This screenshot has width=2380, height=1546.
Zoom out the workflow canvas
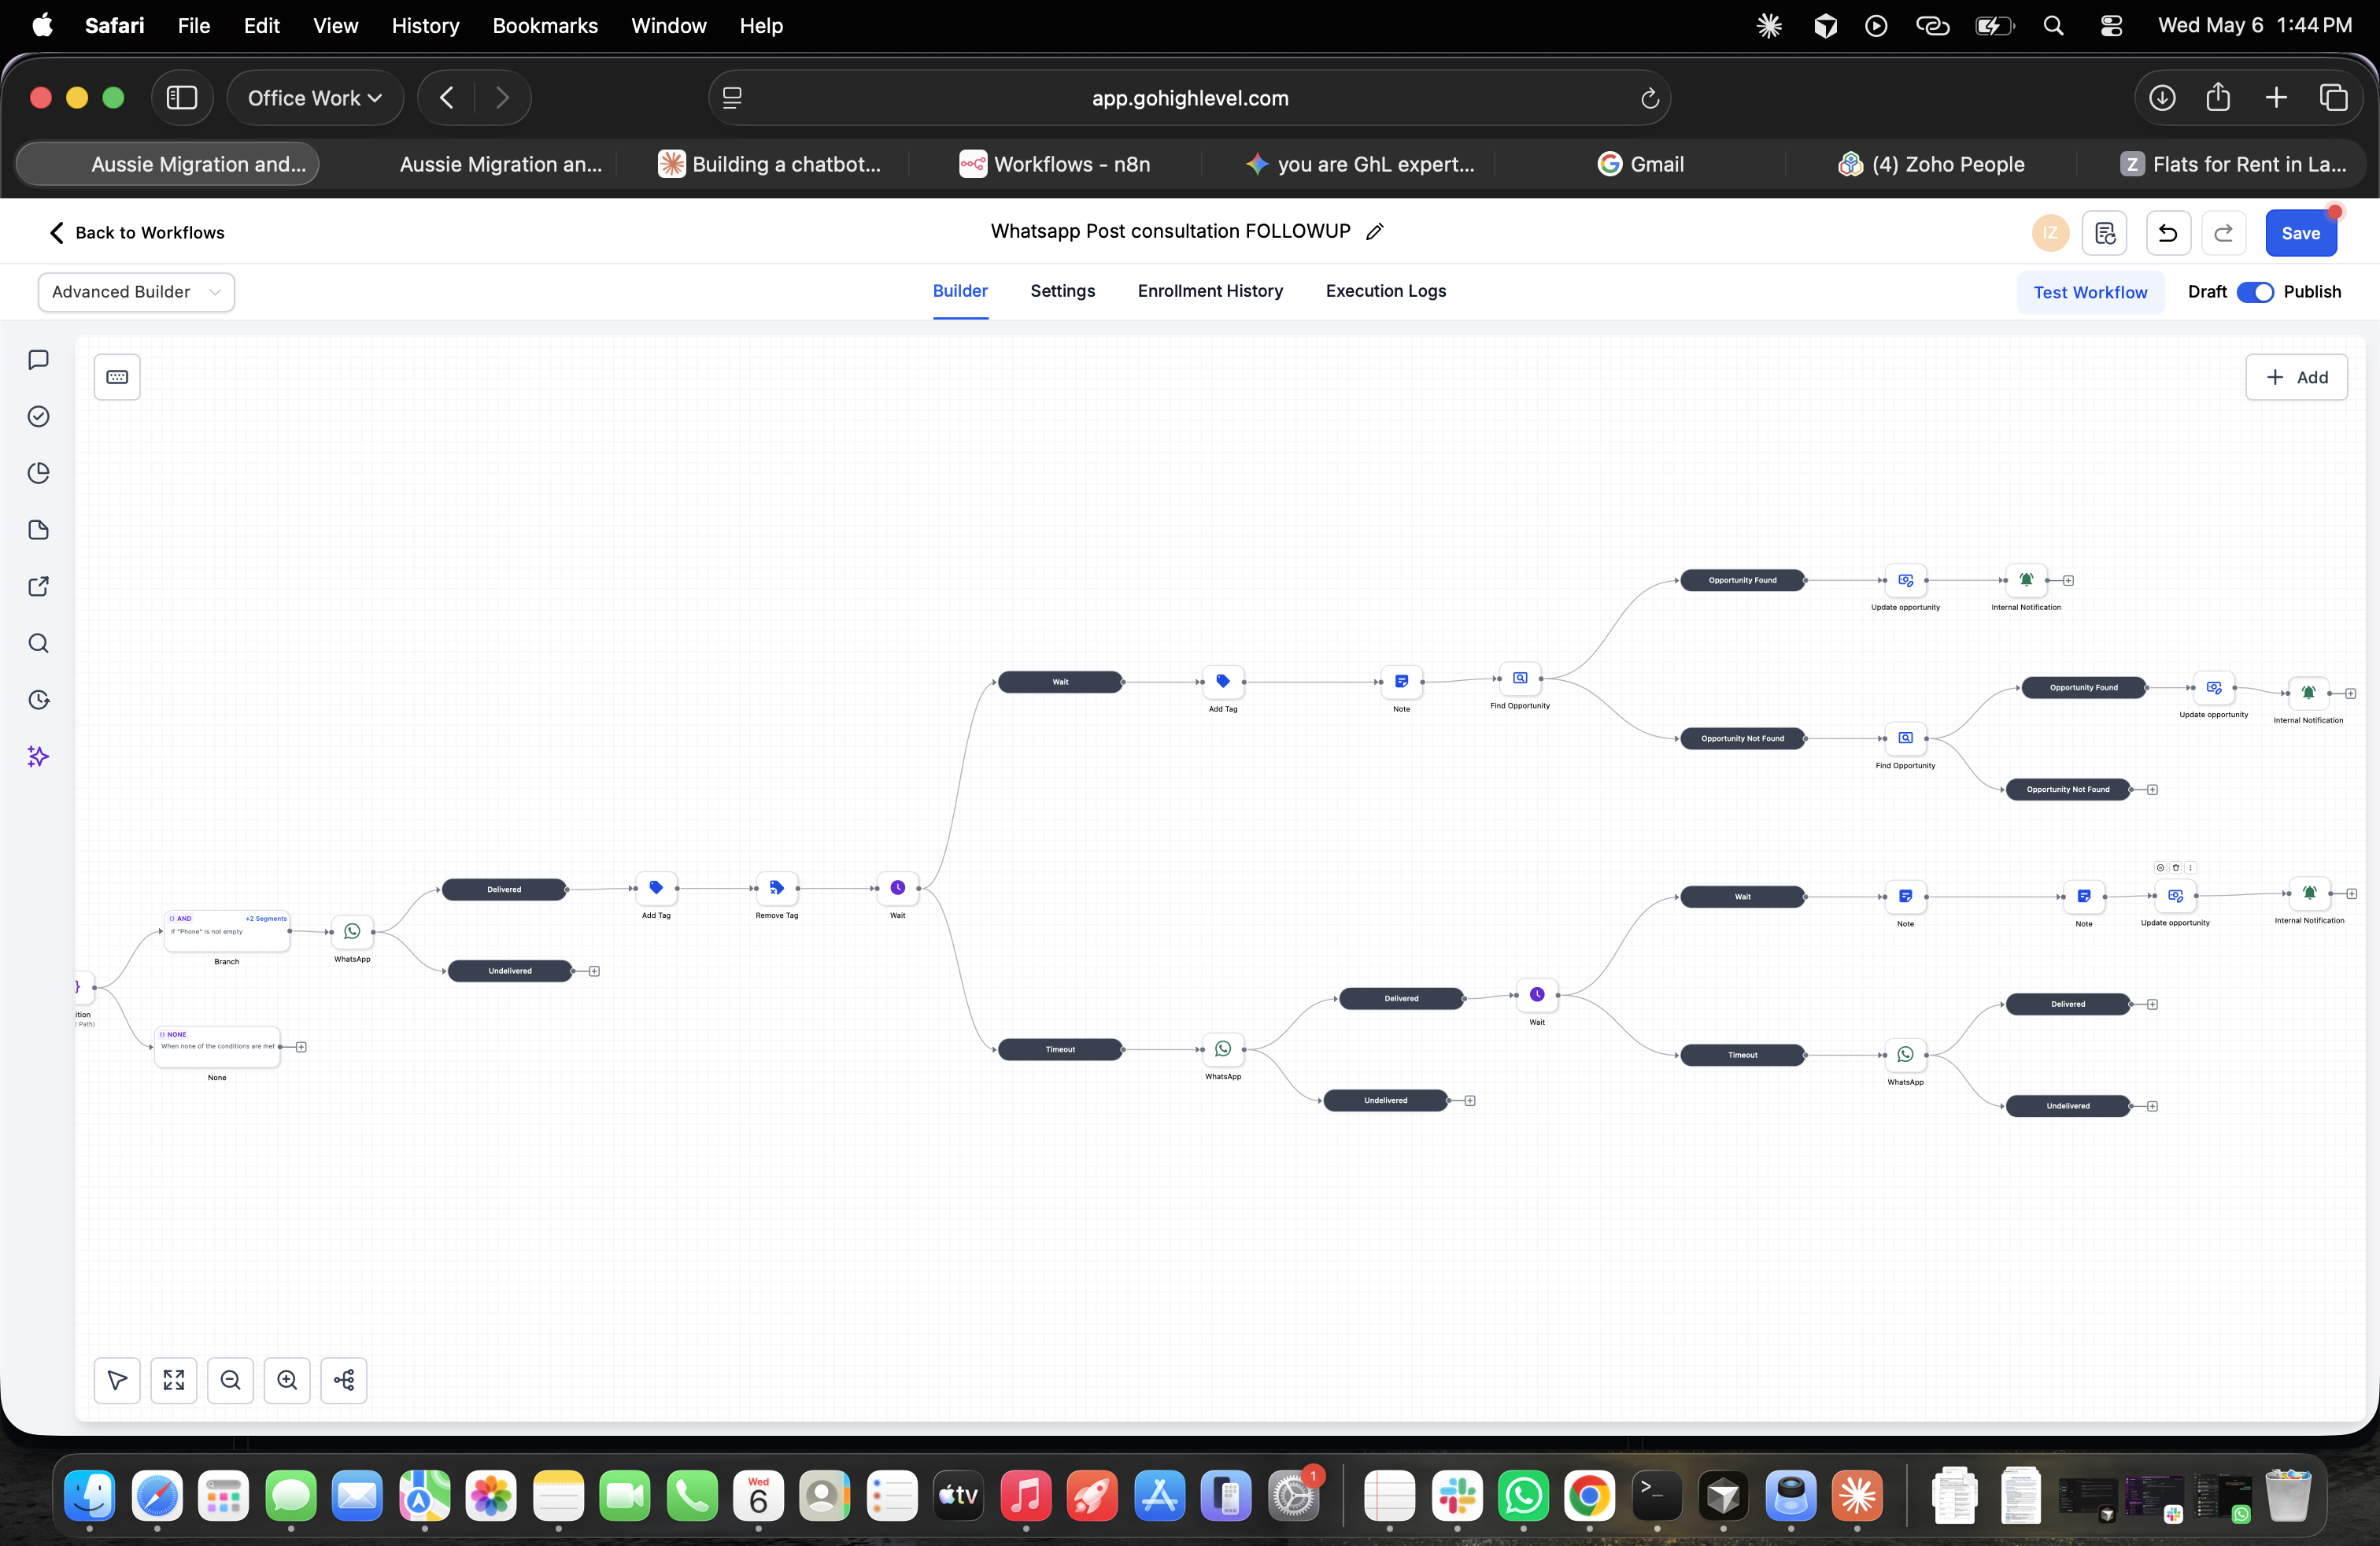coord(230,1380)
